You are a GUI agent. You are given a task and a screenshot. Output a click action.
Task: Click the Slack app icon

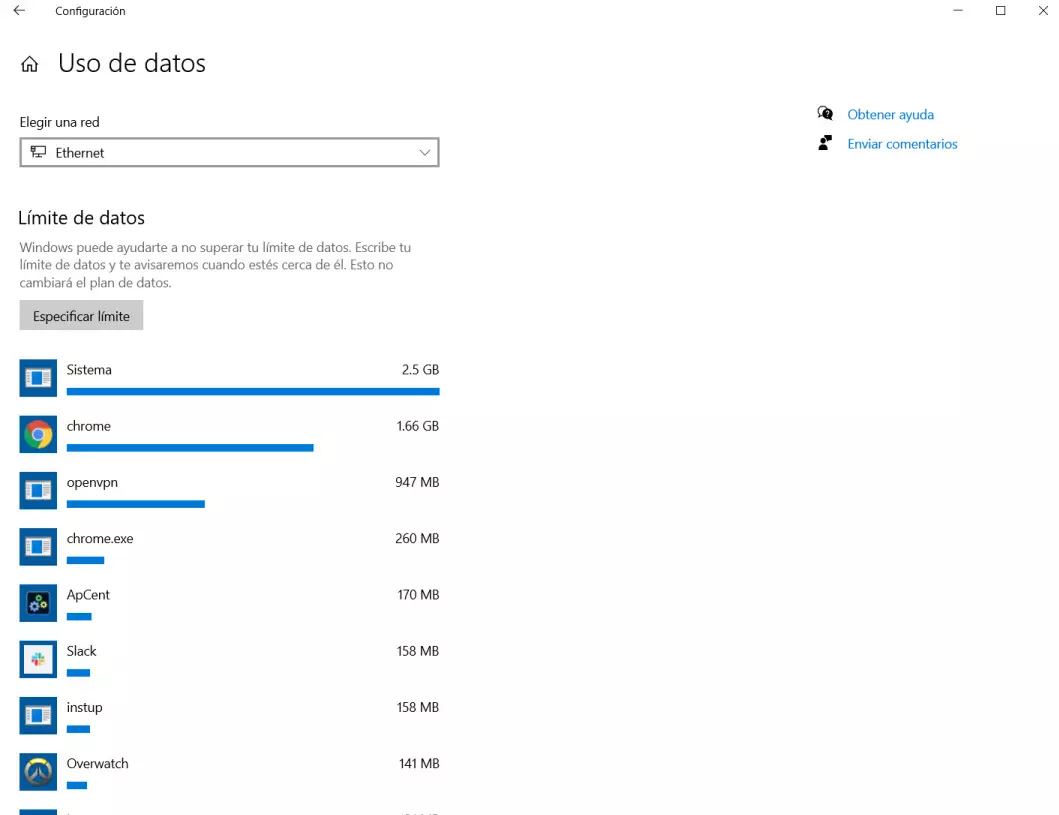tap(38, 659)
